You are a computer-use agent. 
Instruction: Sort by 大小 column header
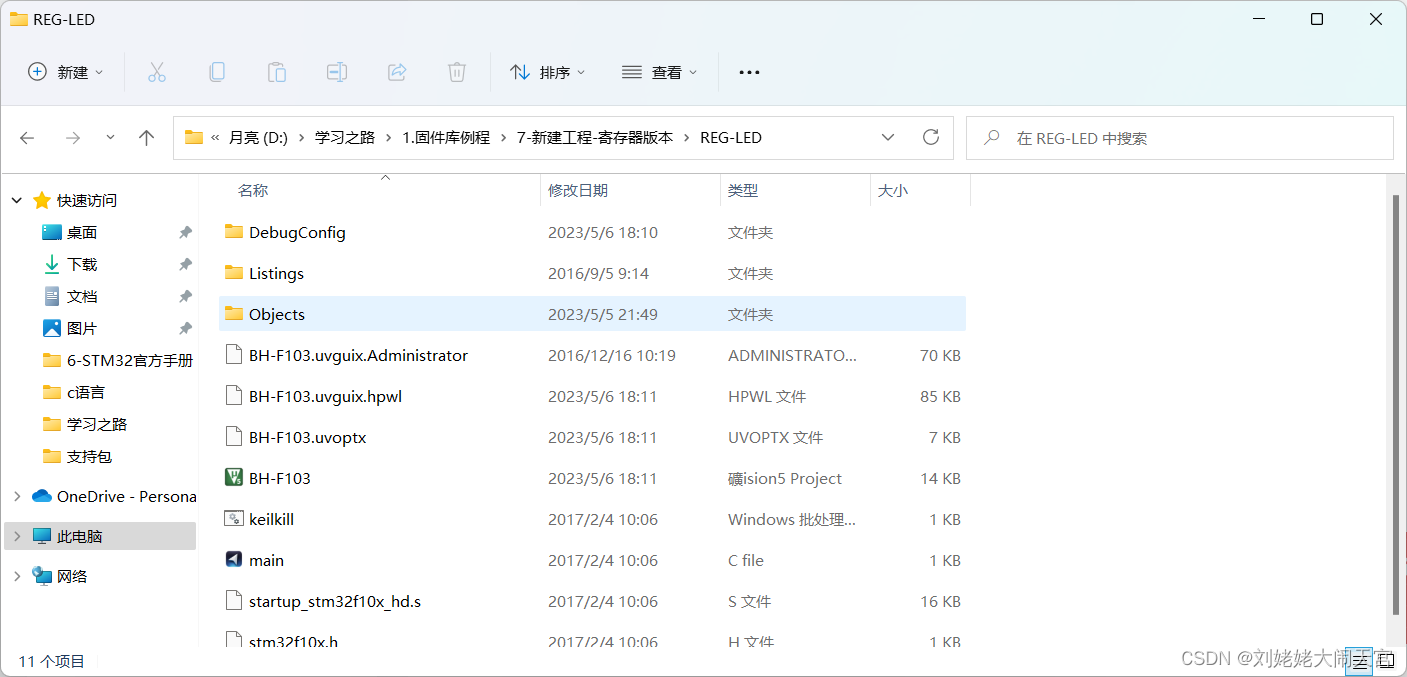point(893,190)
